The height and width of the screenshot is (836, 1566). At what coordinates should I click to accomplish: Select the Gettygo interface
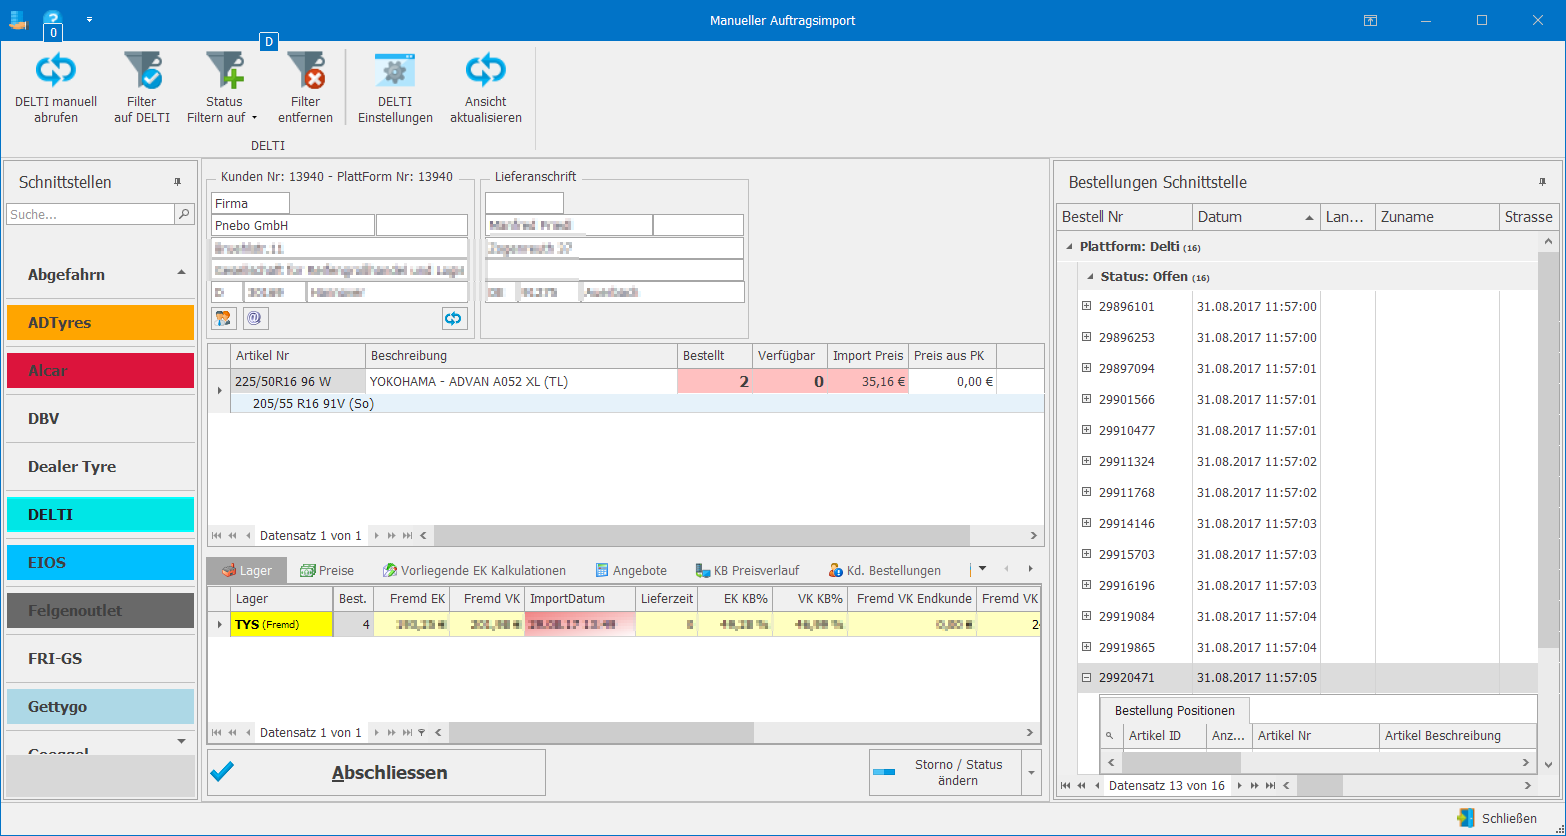coord(100,707)
